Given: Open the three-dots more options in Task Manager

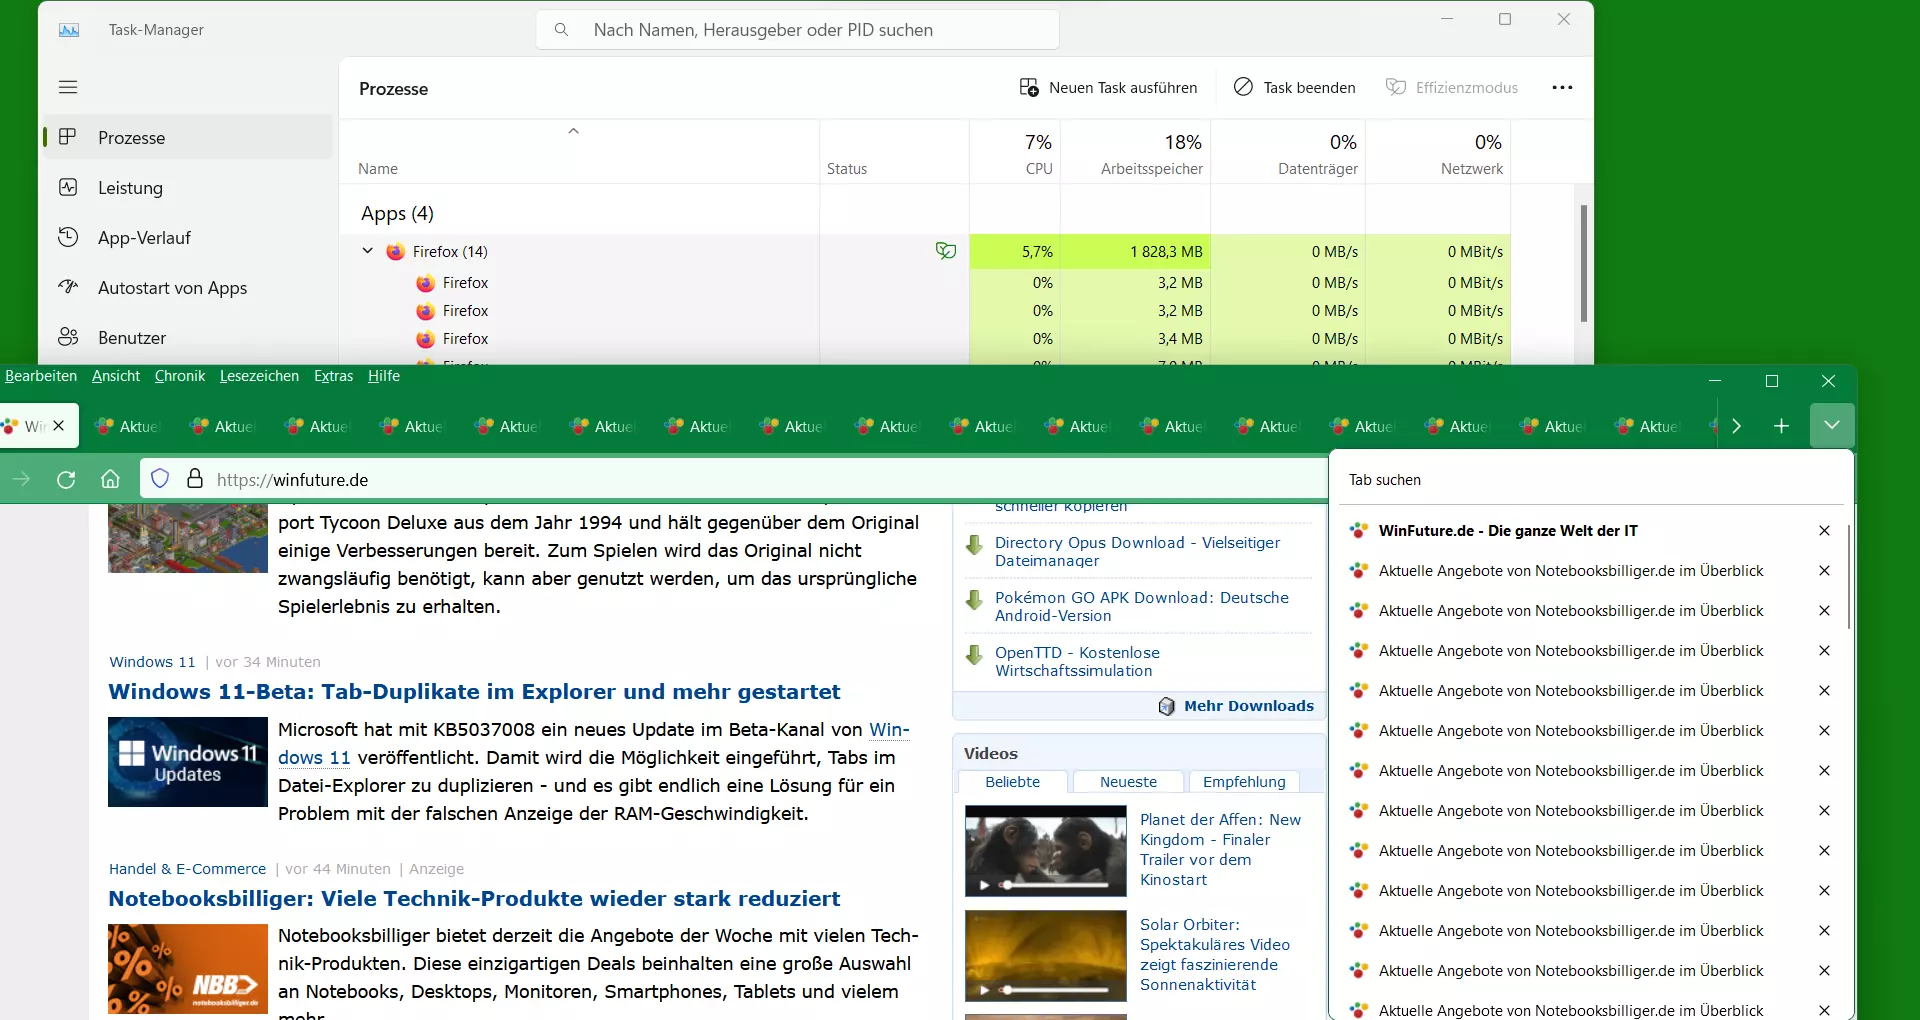Looking at the screenshot, I should (x=1562, y=88).
